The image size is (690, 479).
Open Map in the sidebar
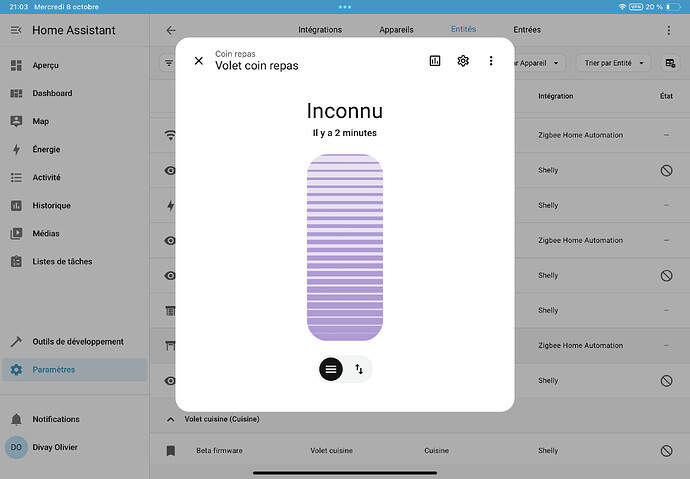[x=74, y=121]
